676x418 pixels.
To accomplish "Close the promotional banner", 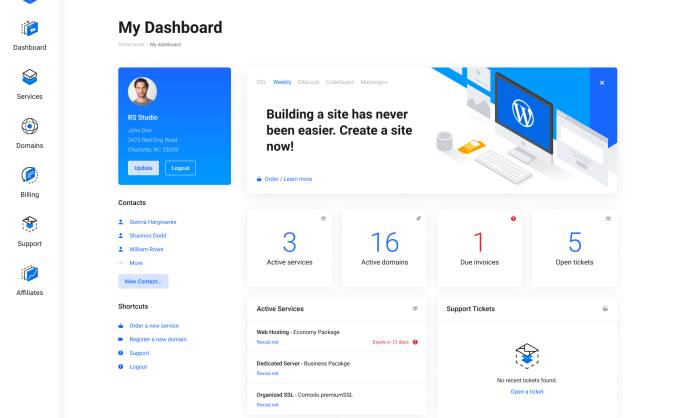I will pyautogui.click(x=602, y=83).
